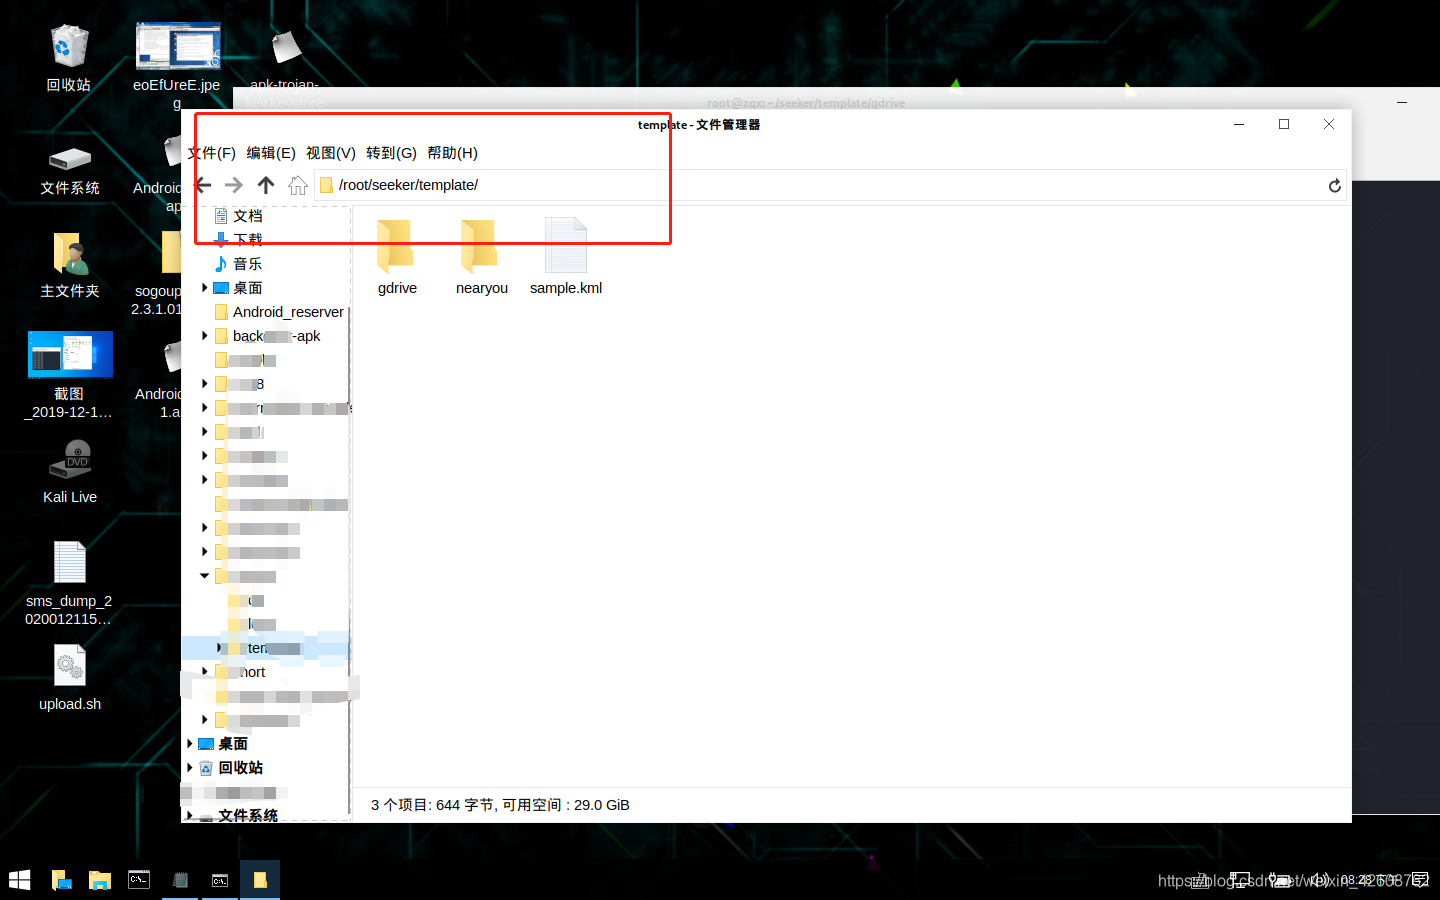1440x900 pixels.
Task: Select the bold 回收站 tree entry
Action: 241,768
